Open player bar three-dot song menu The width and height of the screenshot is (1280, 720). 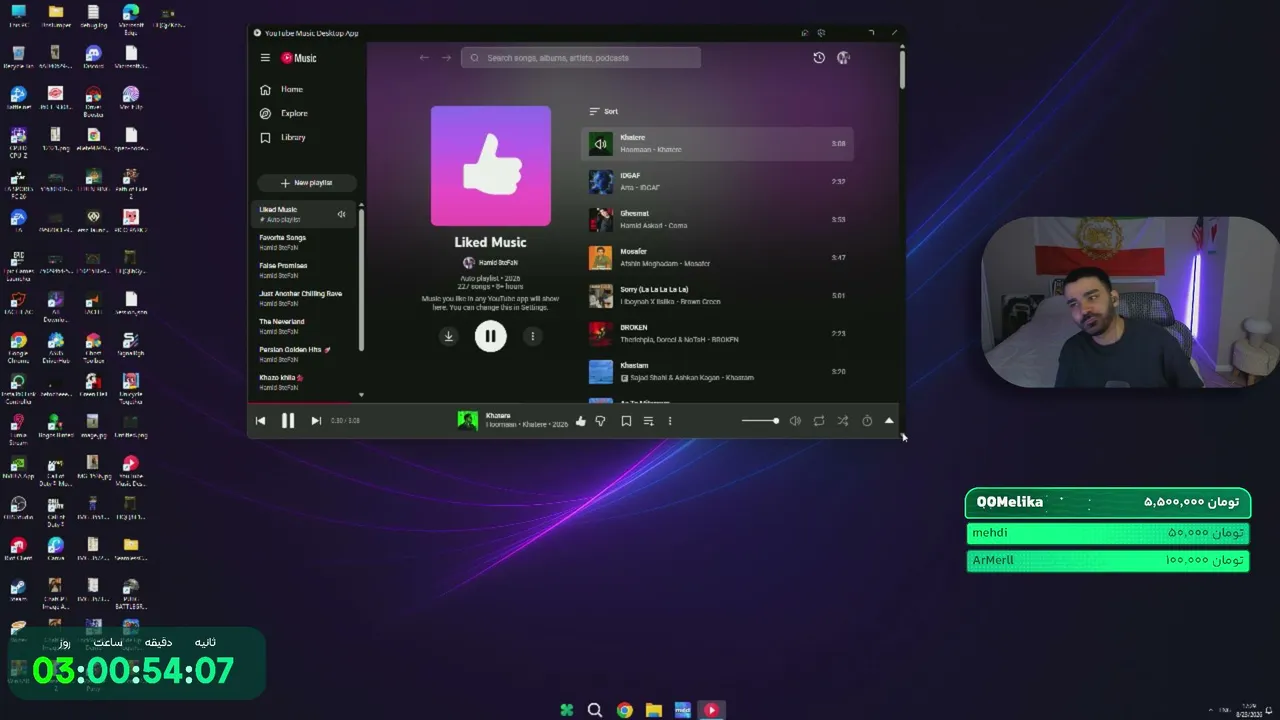click(670, 421)
